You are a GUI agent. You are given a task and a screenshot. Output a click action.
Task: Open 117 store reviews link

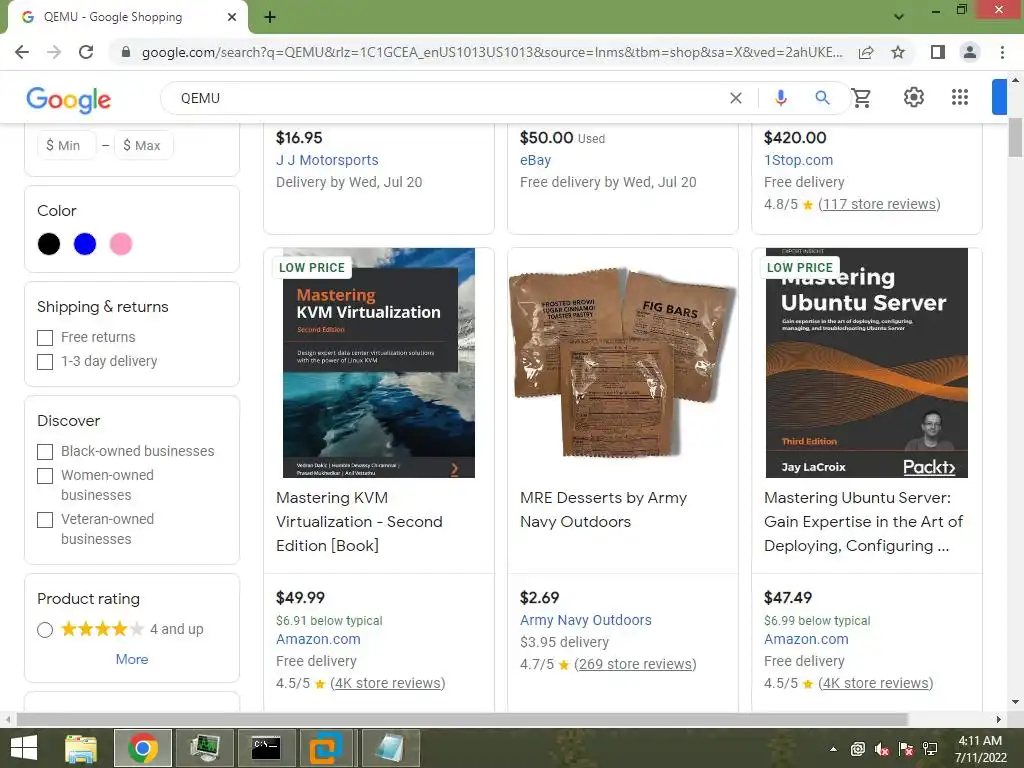pos(879,204)
